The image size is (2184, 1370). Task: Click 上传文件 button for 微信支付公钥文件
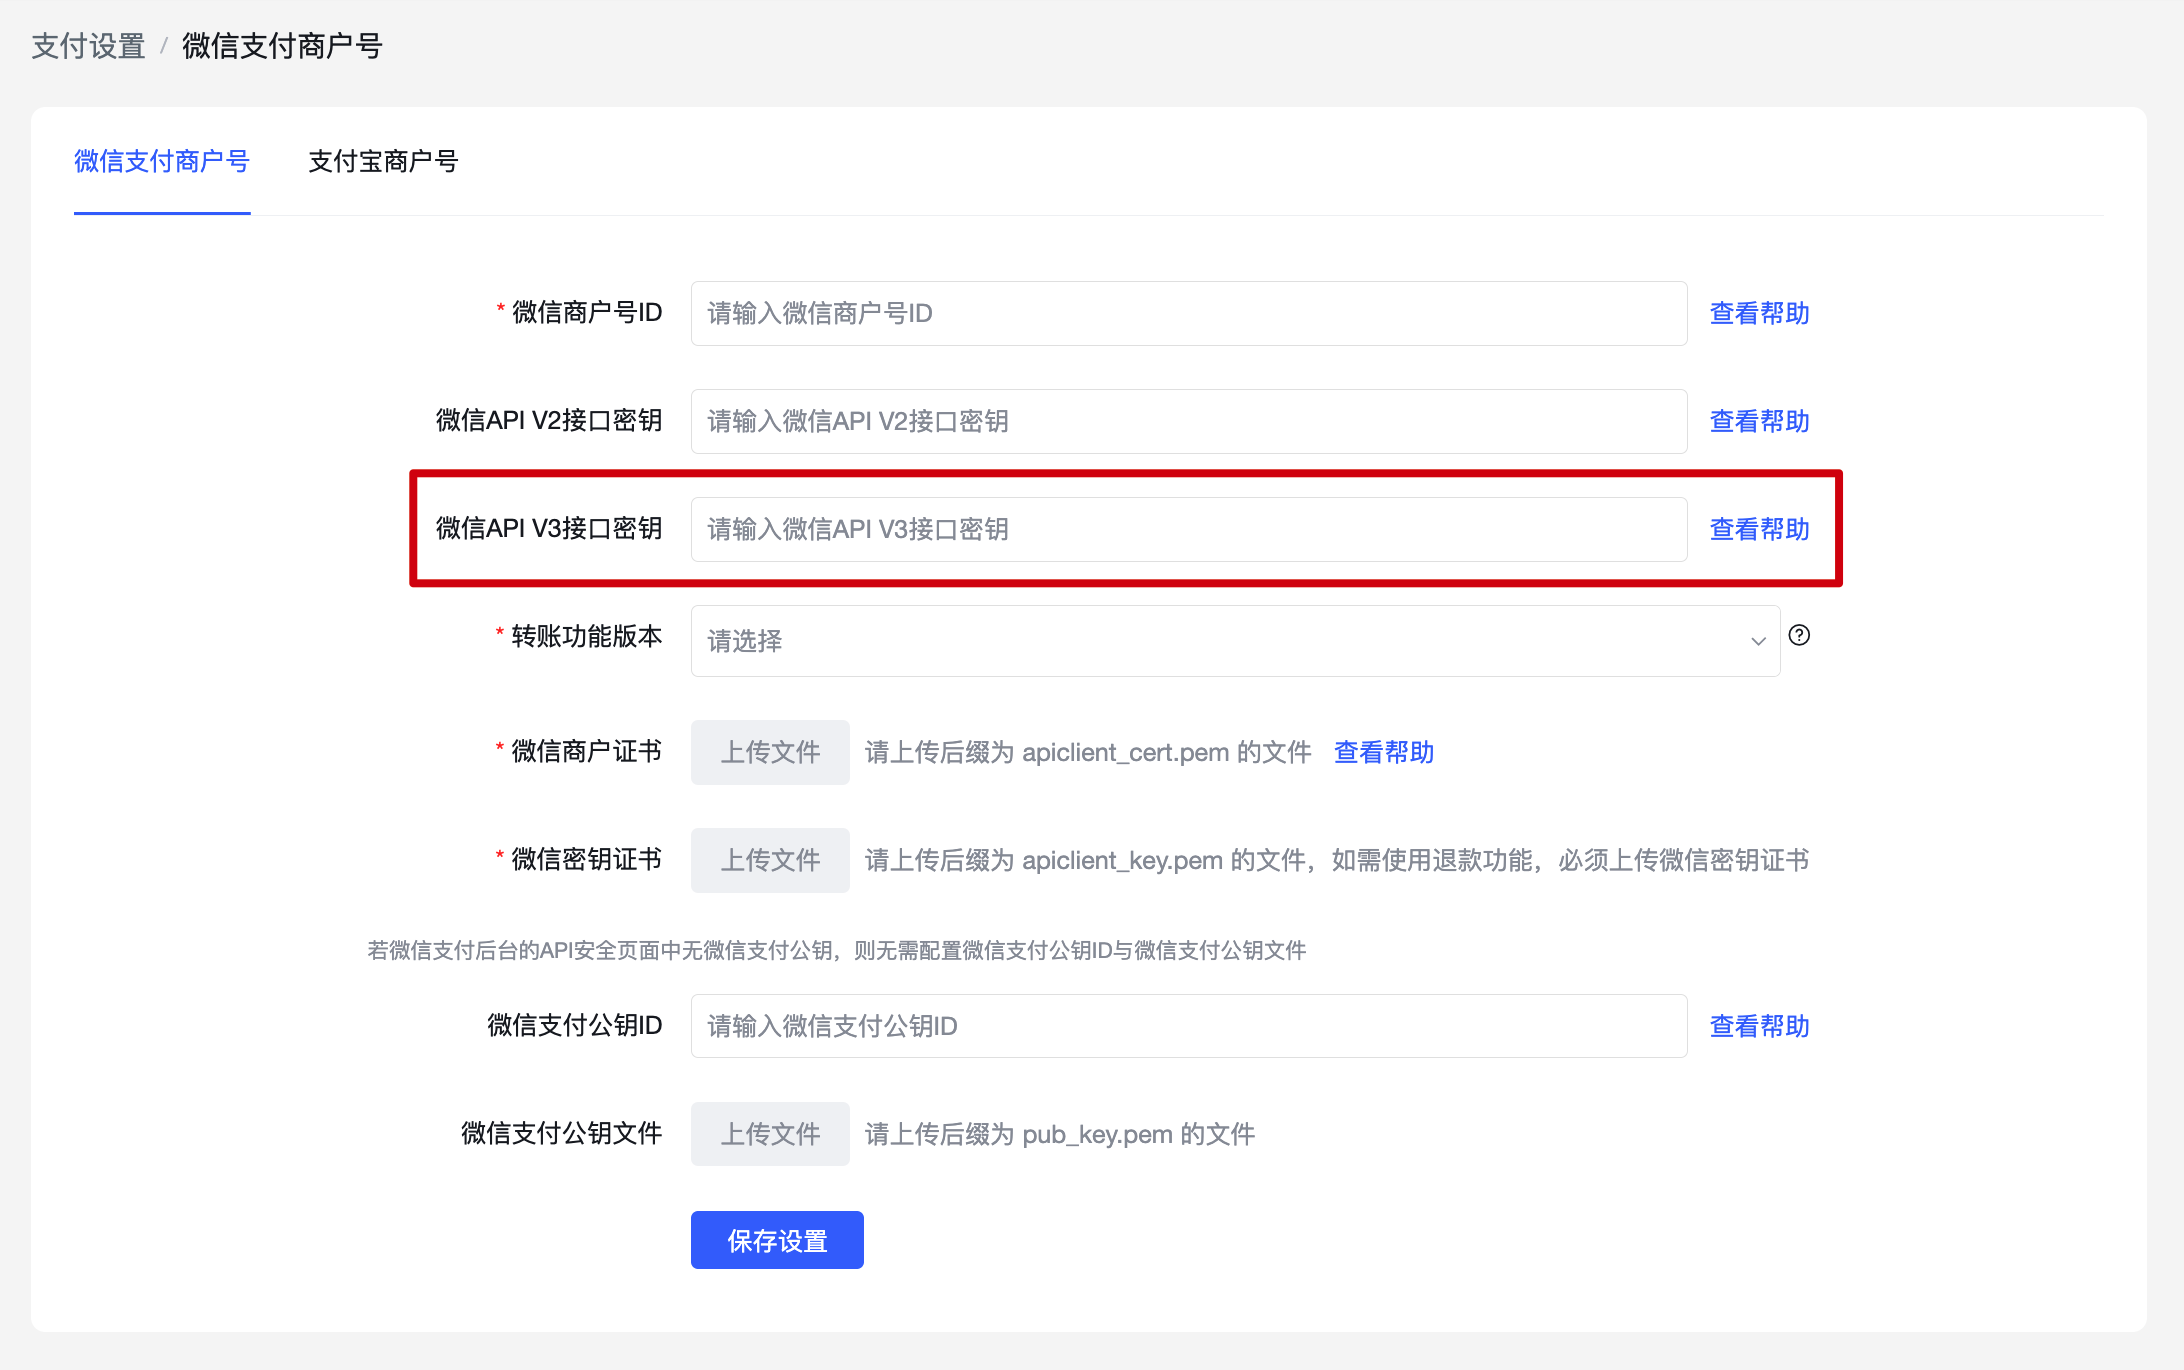[x=770, y=1134]
